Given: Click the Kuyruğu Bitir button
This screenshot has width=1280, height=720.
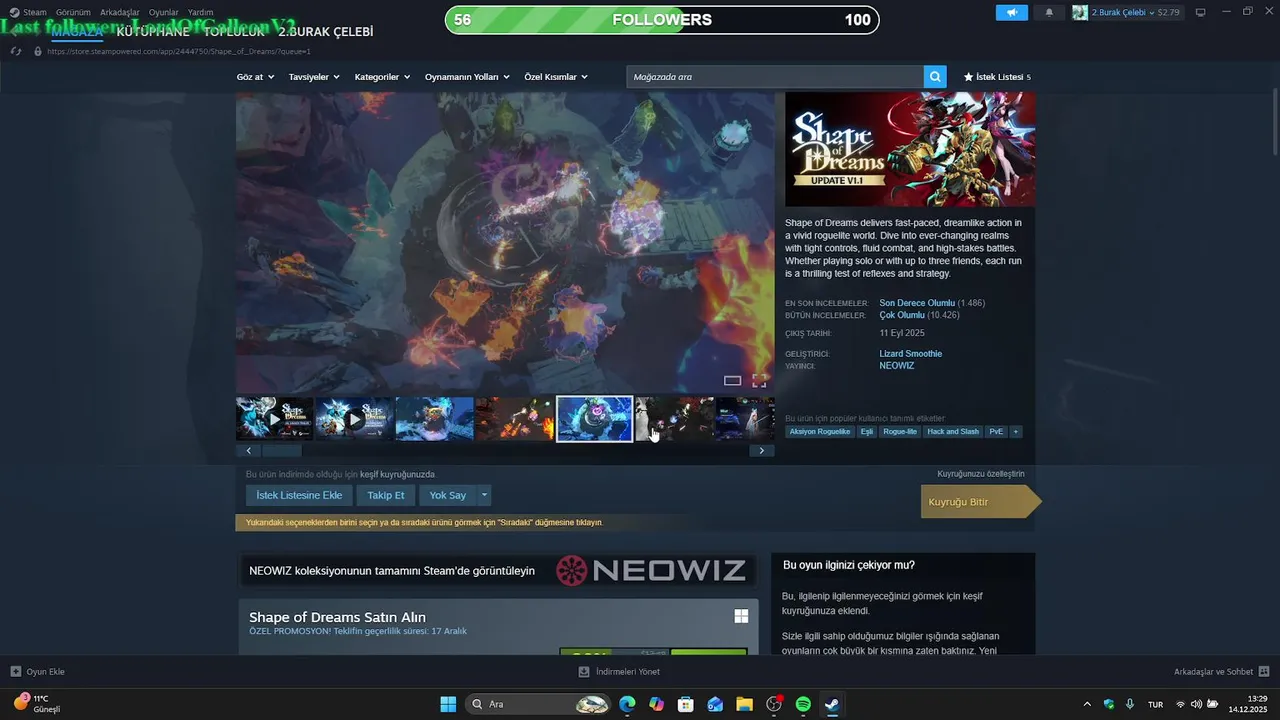Looking at the screenshot, I should pos(980,502).
